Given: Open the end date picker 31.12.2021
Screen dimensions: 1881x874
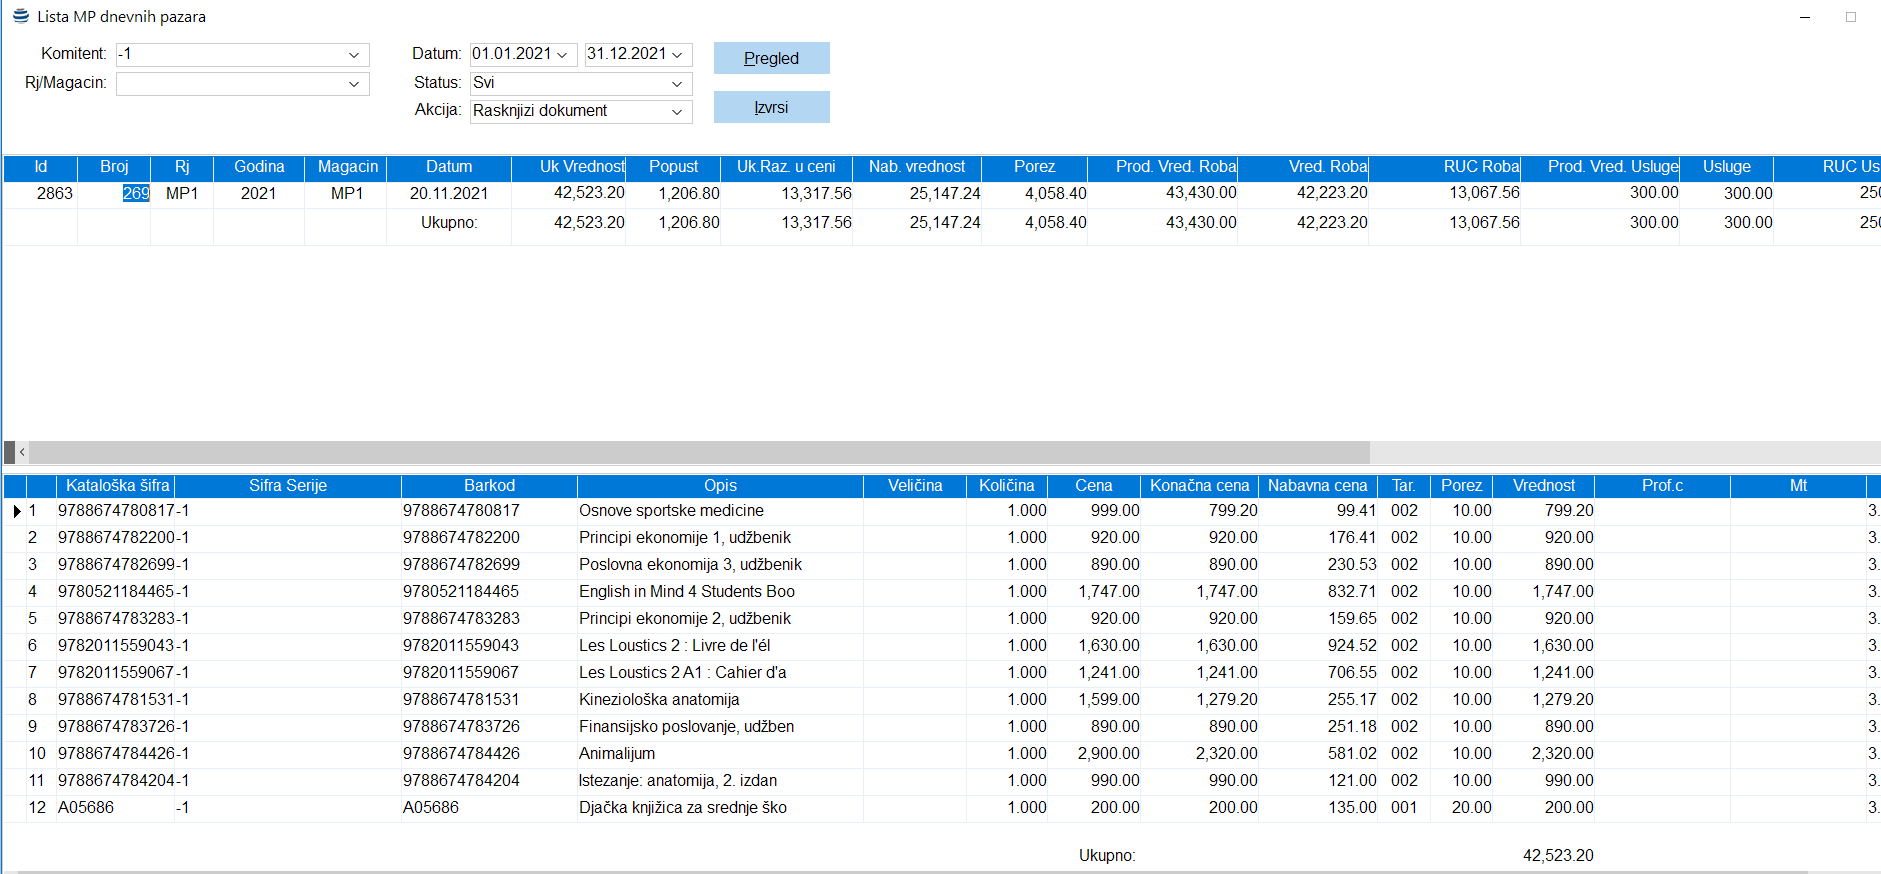Looking at the screenshot, I should (677, 55).
